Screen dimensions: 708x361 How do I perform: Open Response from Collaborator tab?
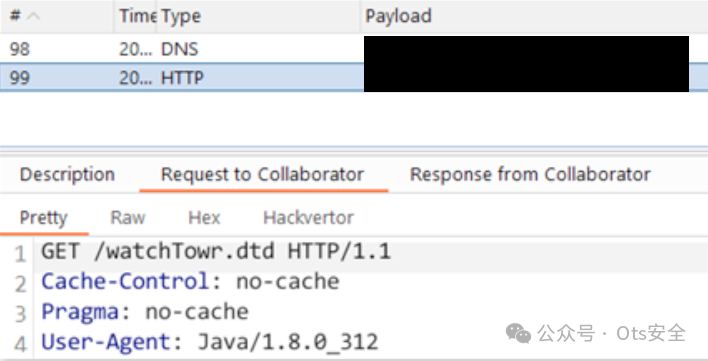(x=530, y=175)
